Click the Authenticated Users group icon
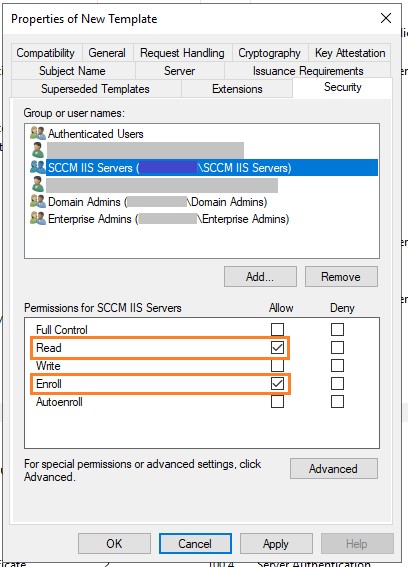This screenshot has height=567, width=408. [38, 133]
